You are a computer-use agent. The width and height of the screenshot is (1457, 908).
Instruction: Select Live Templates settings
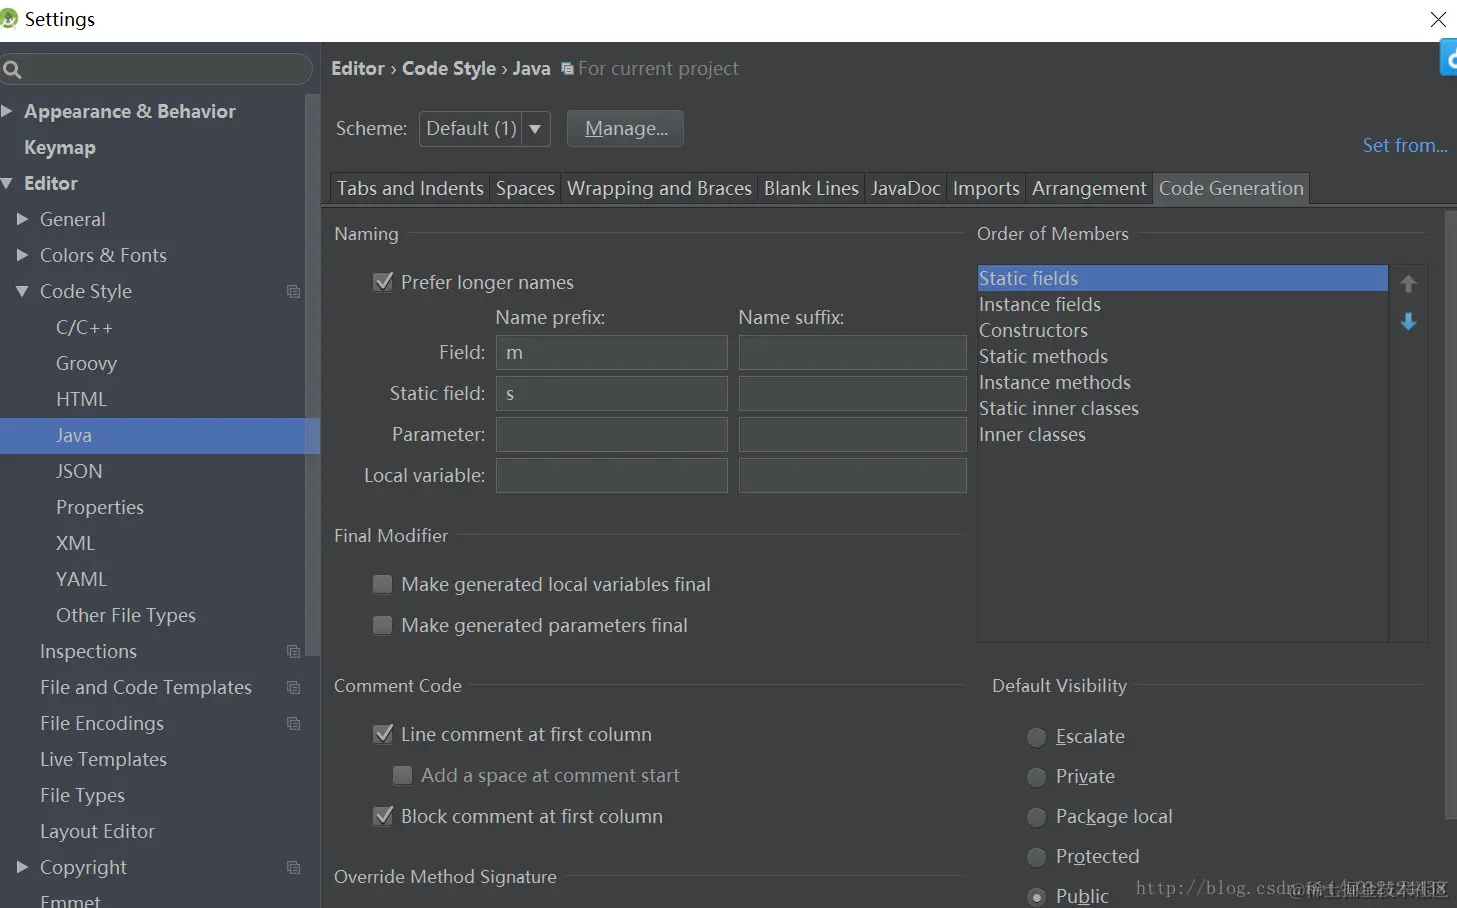(x=103, y=759)
